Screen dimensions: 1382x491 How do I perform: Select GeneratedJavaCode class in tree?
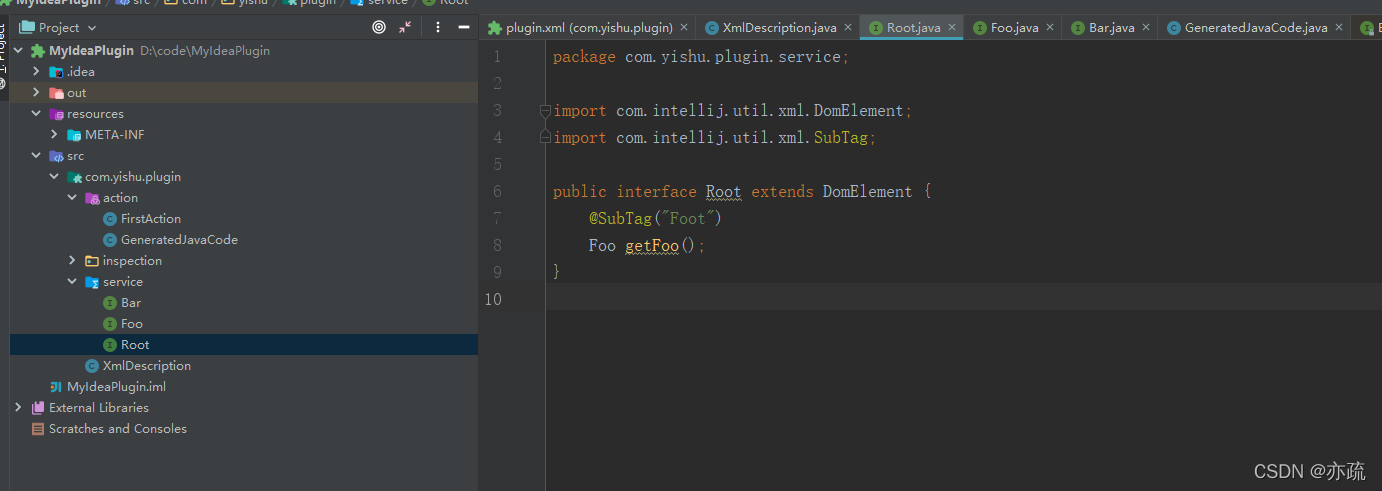click(179, 240)
